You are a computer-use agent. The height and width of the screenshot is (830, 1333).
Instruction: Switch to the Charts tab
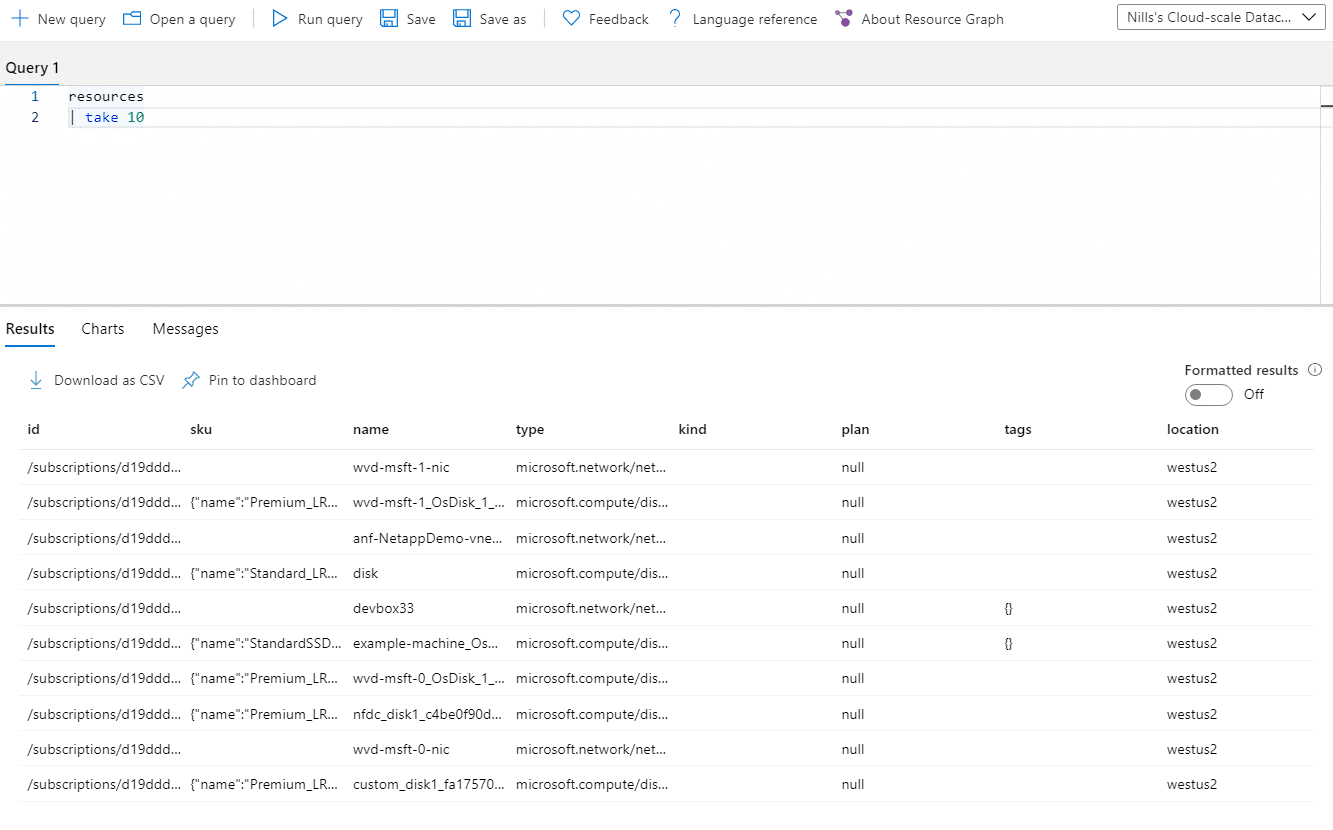(x=103, y=329)
